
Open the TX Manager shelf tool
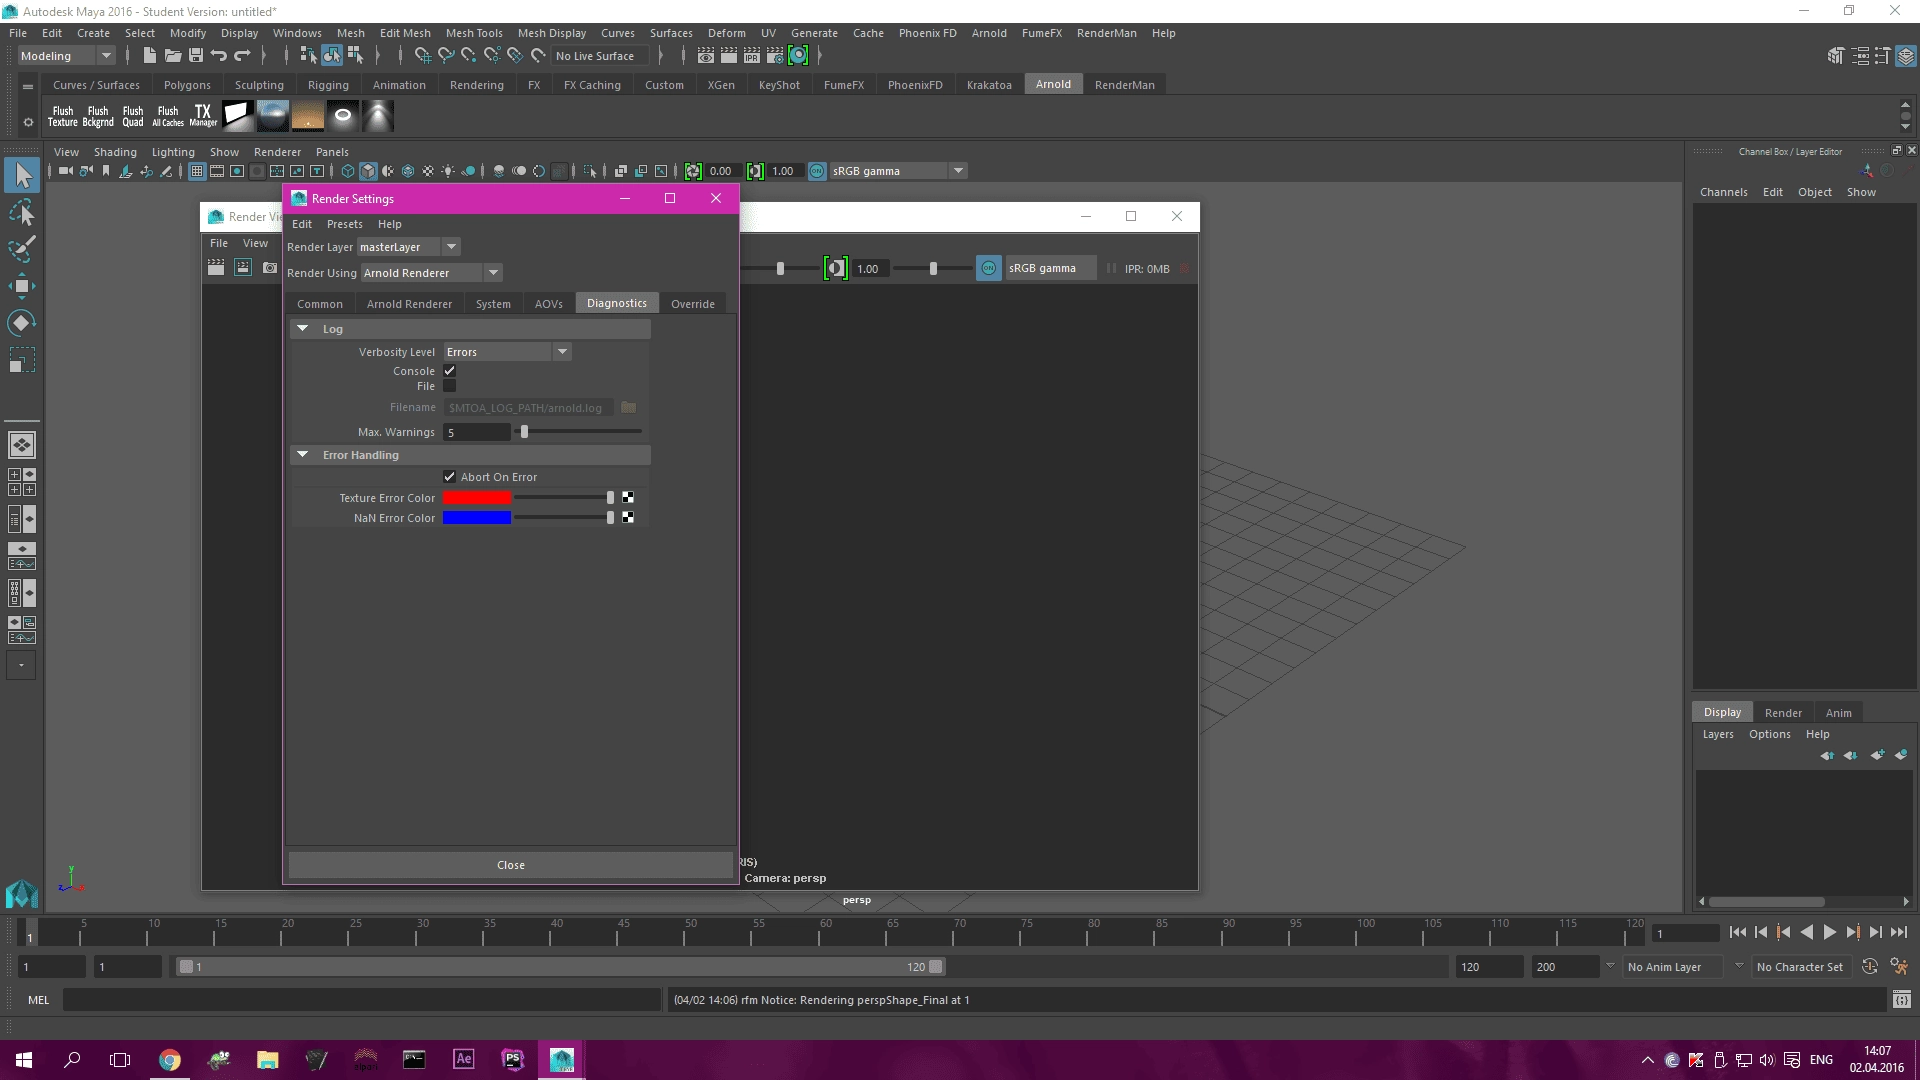click(203, 116)
